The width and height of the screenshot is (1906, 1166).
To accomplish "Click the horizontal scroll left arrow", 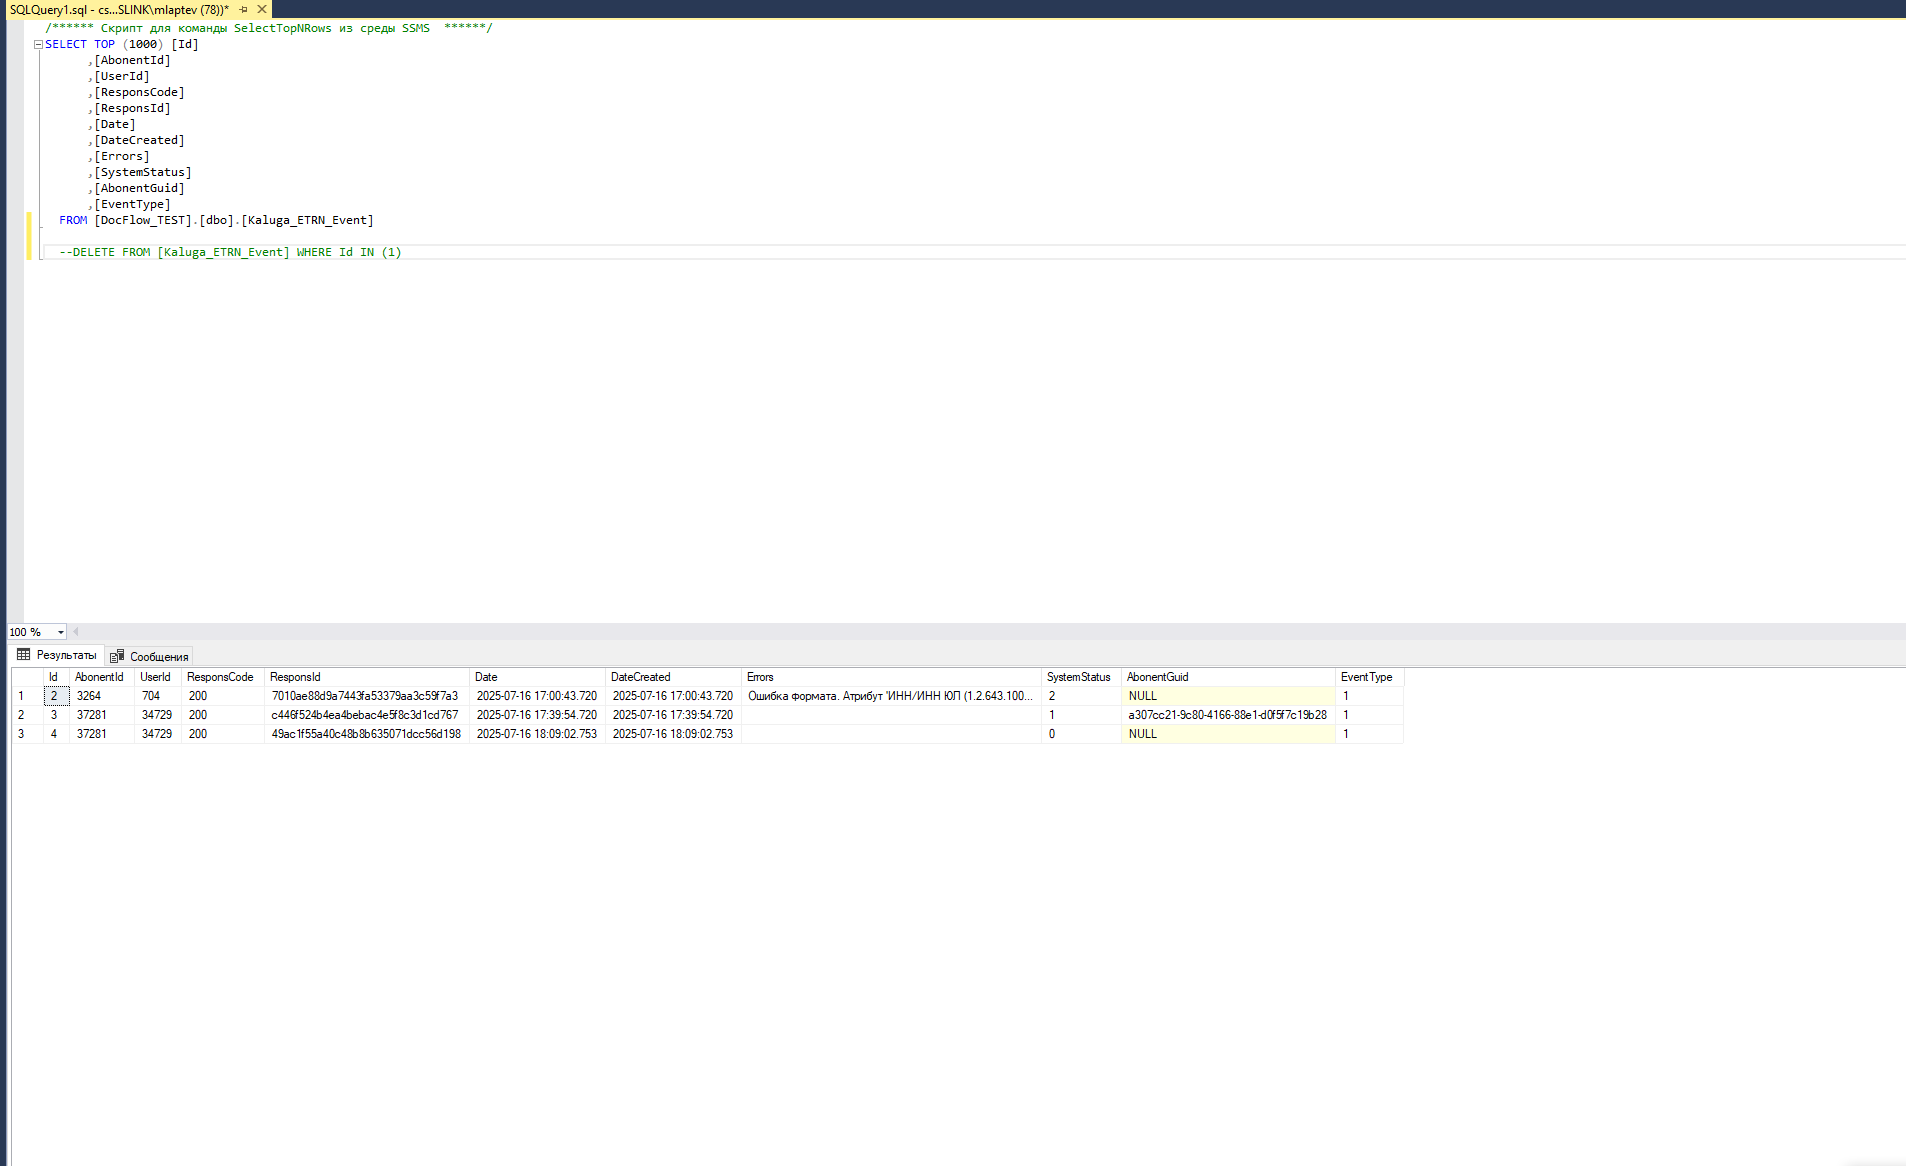I will [x=76, y=632].
